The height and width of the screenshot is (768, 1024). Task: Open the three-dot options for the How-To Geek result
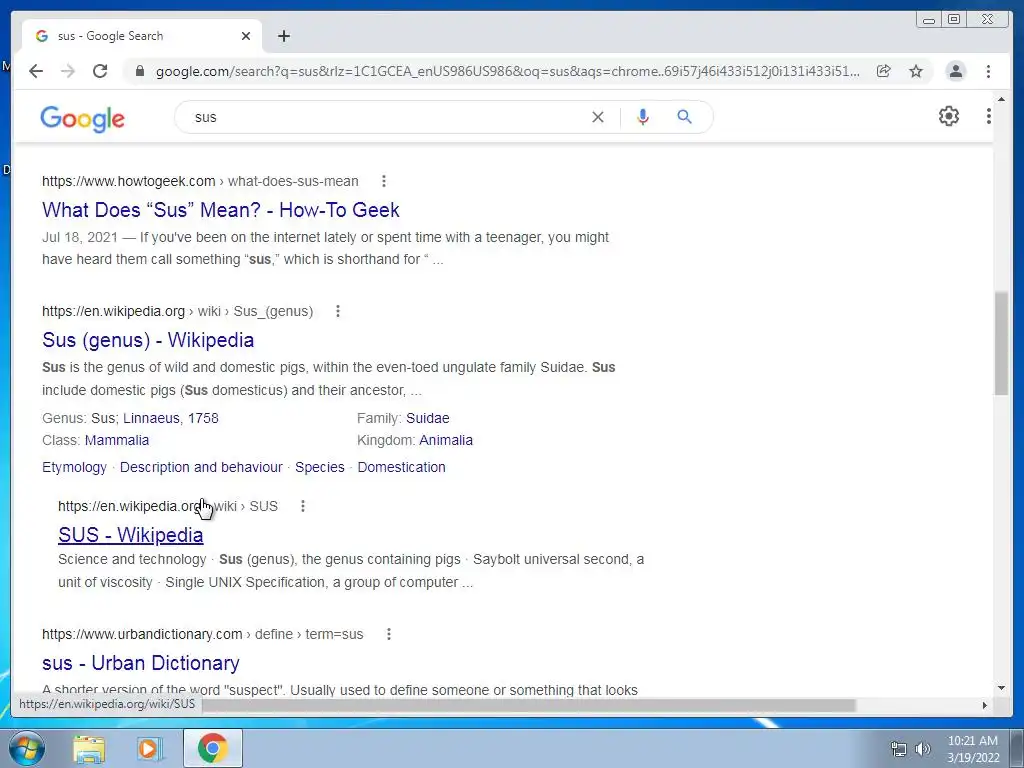pyautogui.click(x=384, y=181)
